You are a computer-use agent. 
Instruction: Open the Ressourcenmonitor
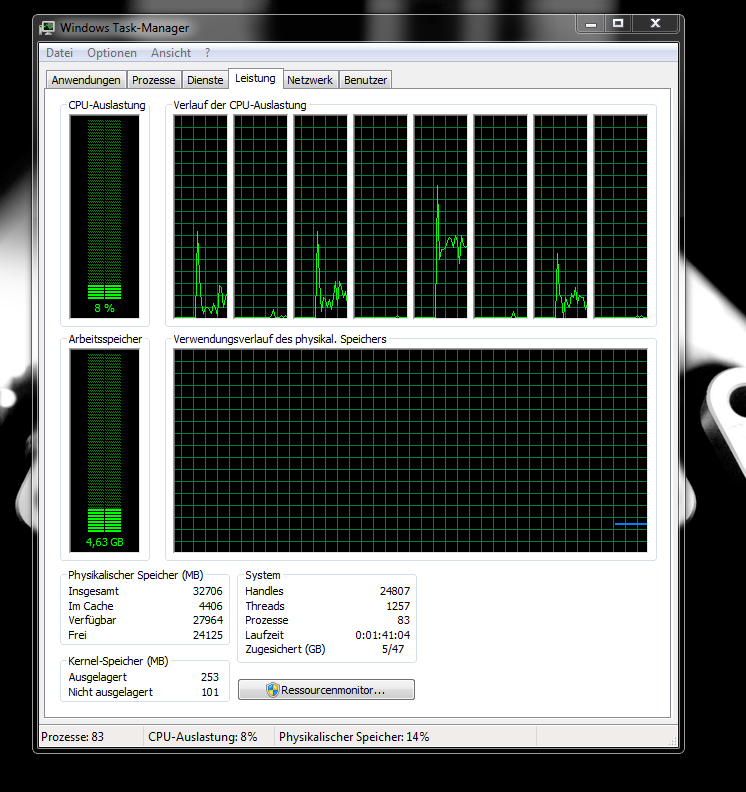(x=326, y=690)
